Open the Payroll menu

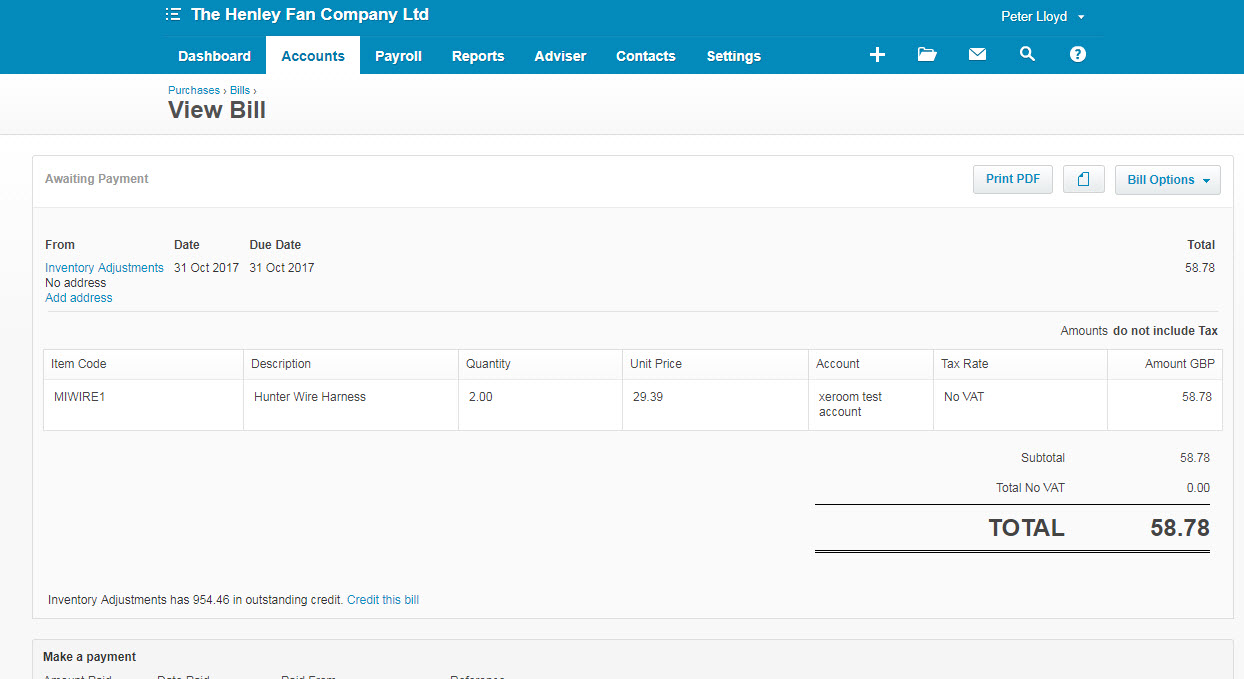click(398, 56)
